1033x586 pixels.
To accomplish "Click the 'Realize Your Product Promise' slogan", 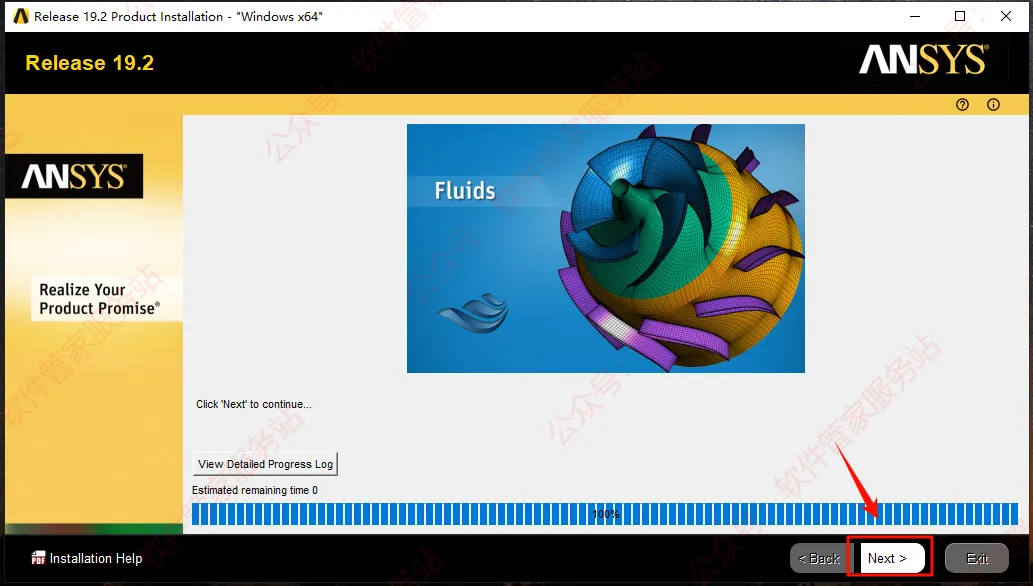I will coord(99,299).
